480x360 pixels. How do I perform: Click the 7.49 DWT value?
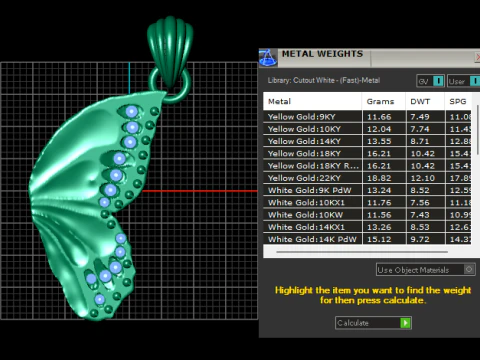point(420,117)
